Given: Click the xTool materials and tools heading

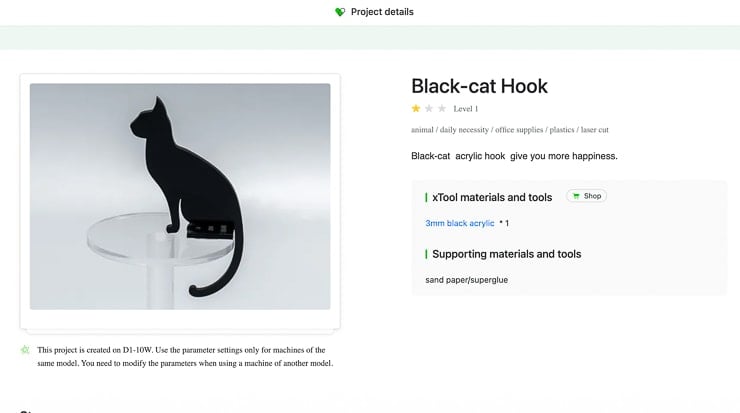Looking at the screenshot, I should point(492,197).
